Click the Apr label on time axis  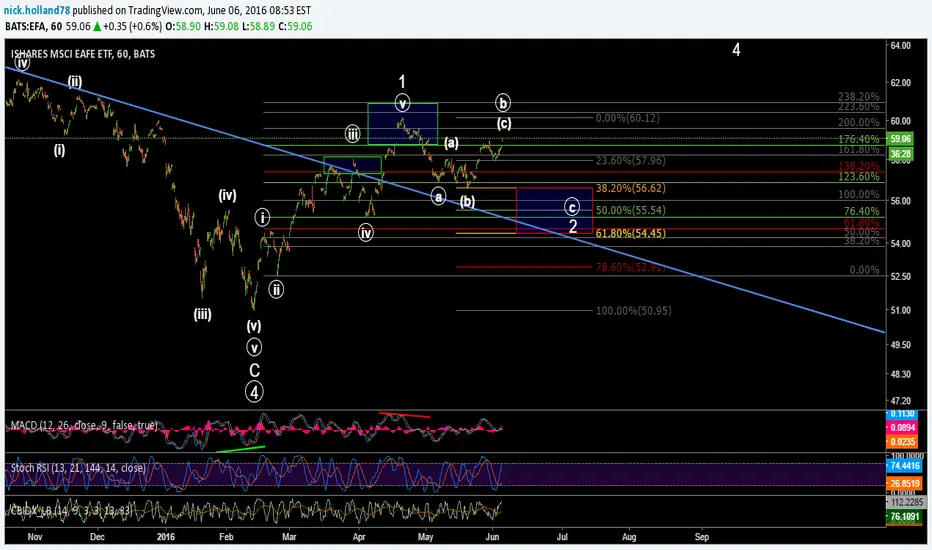358,537
